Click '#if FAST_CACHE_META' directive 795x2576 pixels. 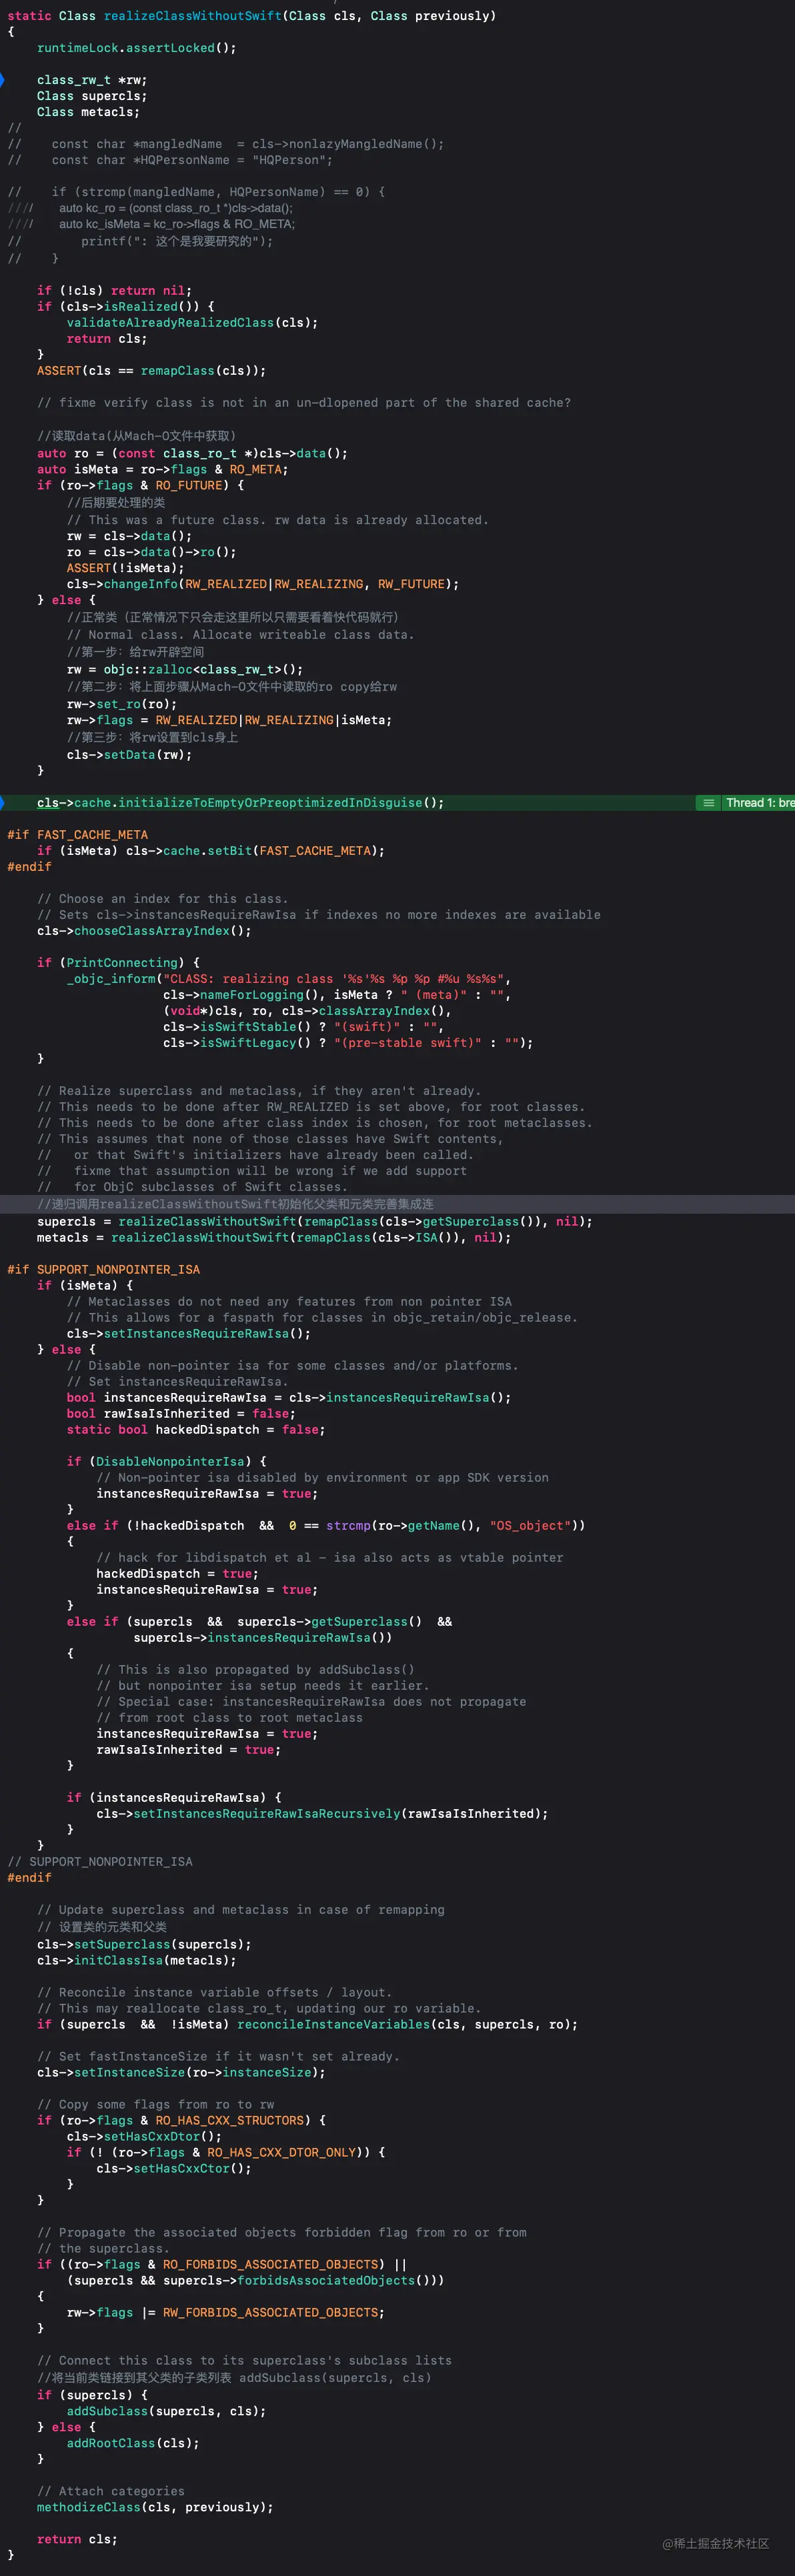click(77, 835)
